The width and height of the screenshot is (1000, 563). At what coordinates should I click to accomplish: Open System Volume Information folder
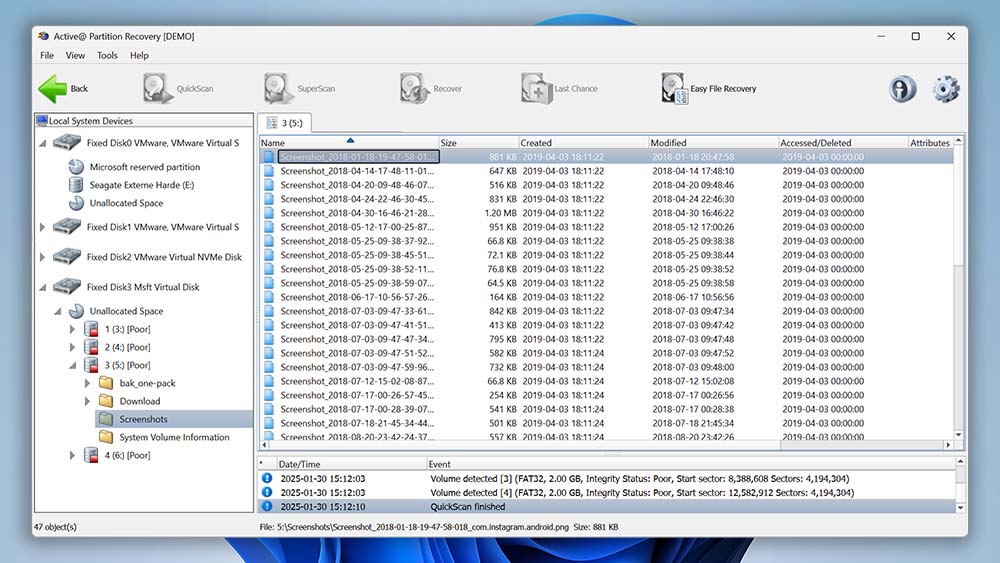click(x=174, y=437)
